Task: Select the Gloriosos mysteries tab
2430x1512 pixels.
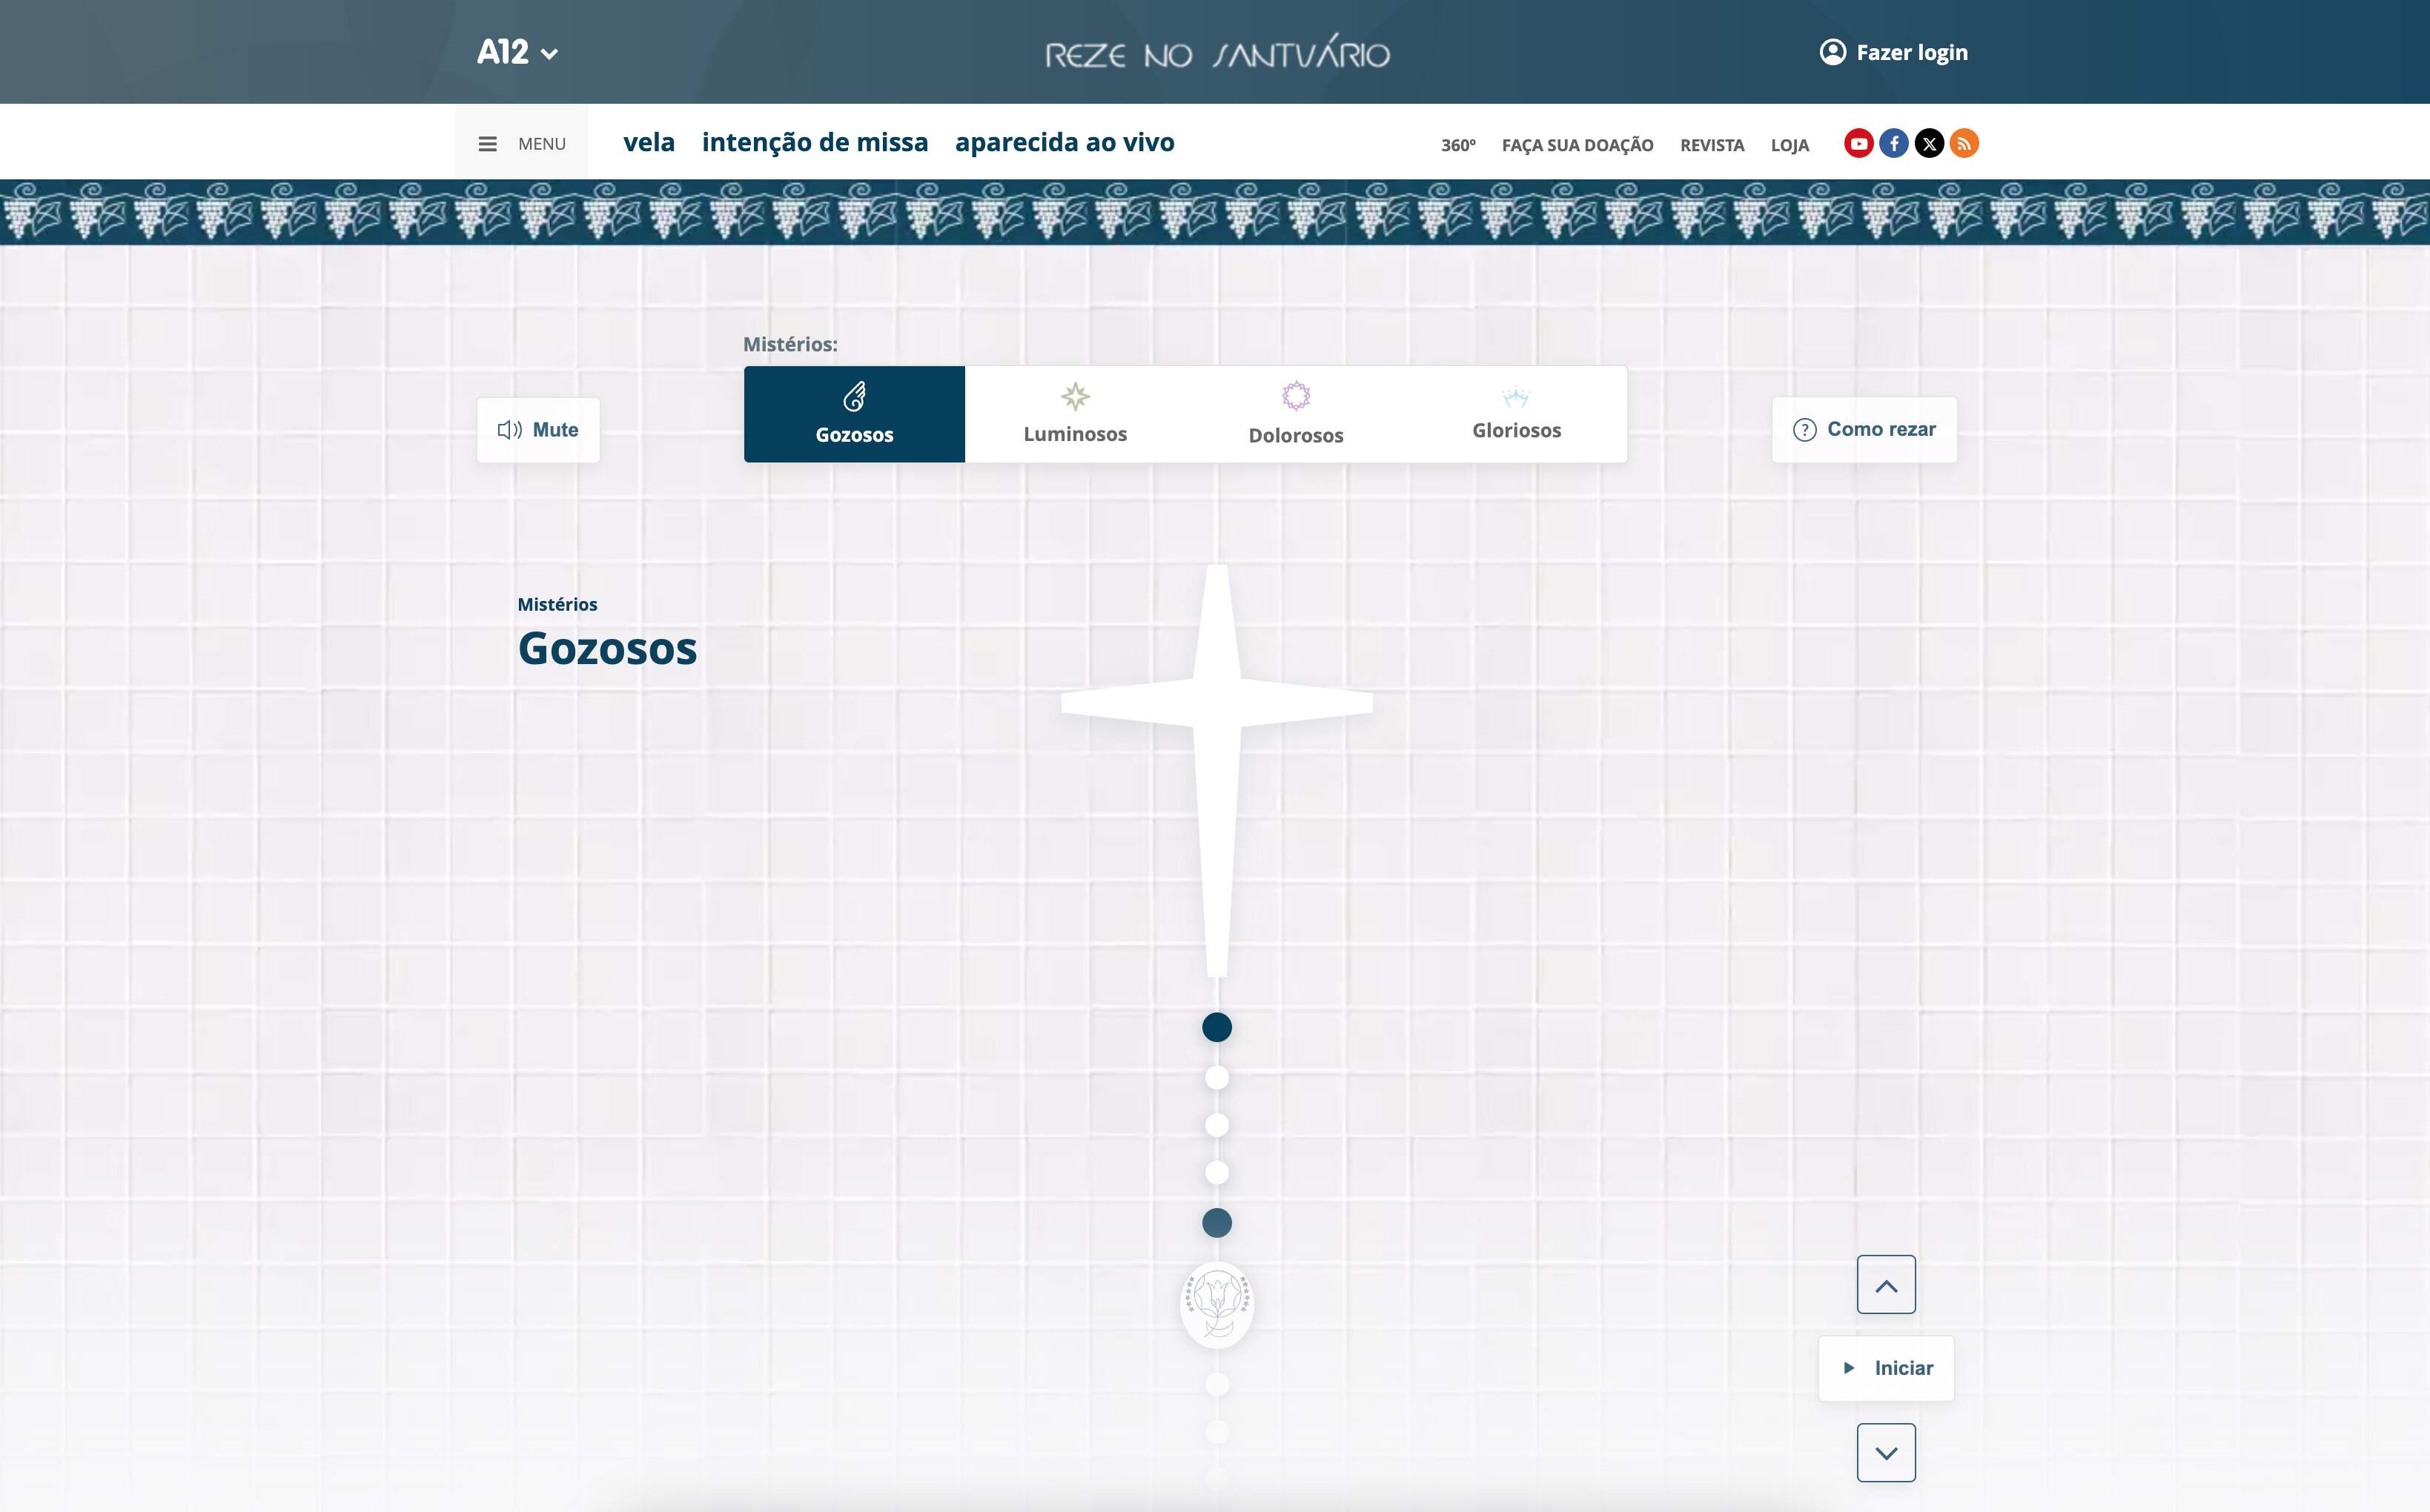Action: click(1516, 414)
